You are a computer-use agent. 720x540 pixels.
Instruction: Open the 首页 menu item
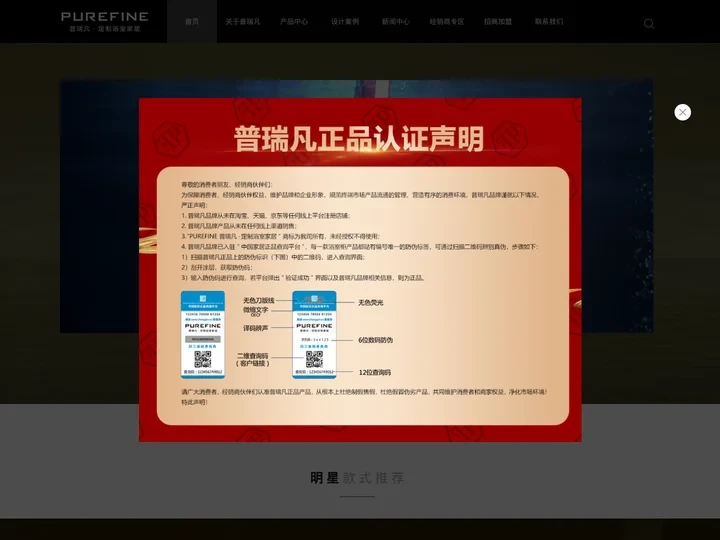coord(192,22)
